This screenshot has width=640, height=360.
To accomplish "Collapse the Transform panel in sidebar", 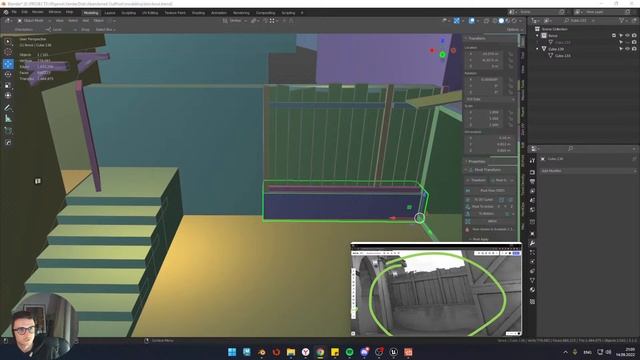I will [466, 38].
